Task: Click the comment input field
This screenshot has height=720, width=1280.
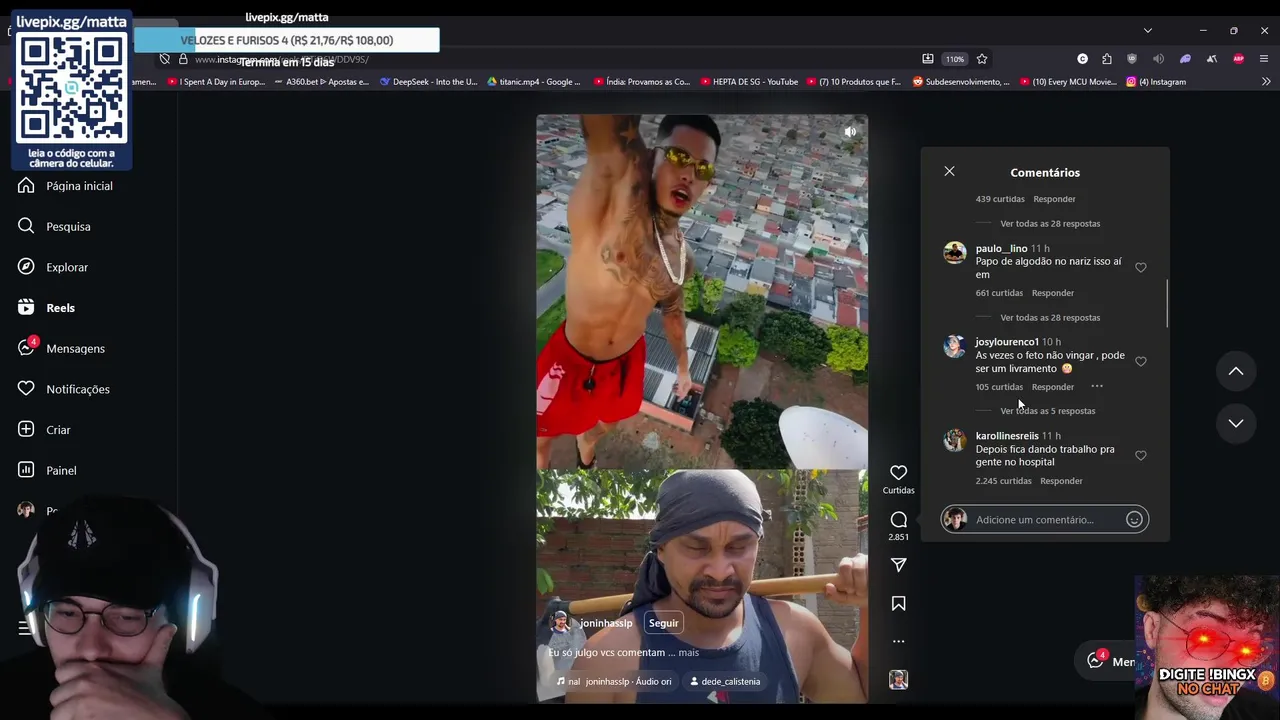Action: (1035, 519)
